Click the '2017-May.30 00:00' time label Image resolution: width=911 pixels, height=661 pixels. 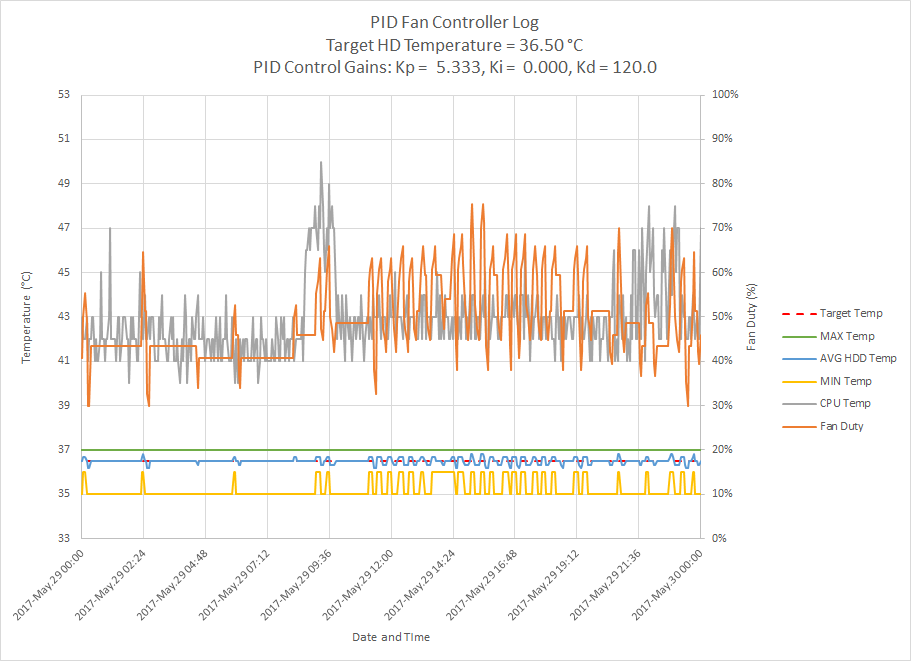(x=668, y=584)
